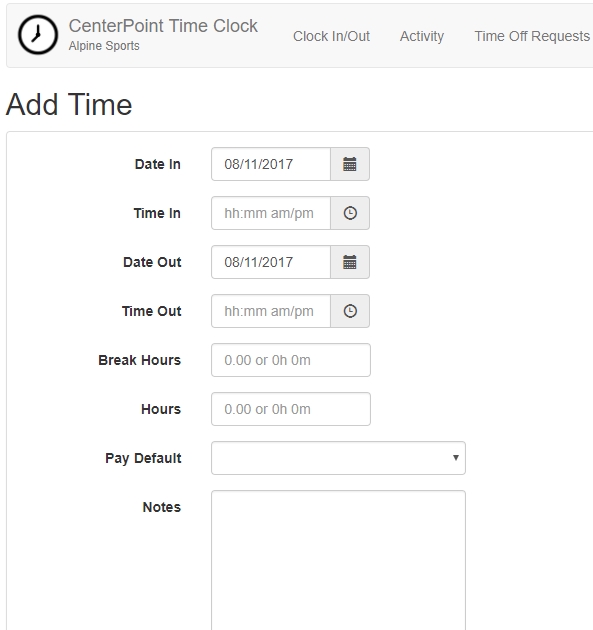Click into the Hours field
The height and width of the screenshot is (630, 593).
(x=291, y=409)
